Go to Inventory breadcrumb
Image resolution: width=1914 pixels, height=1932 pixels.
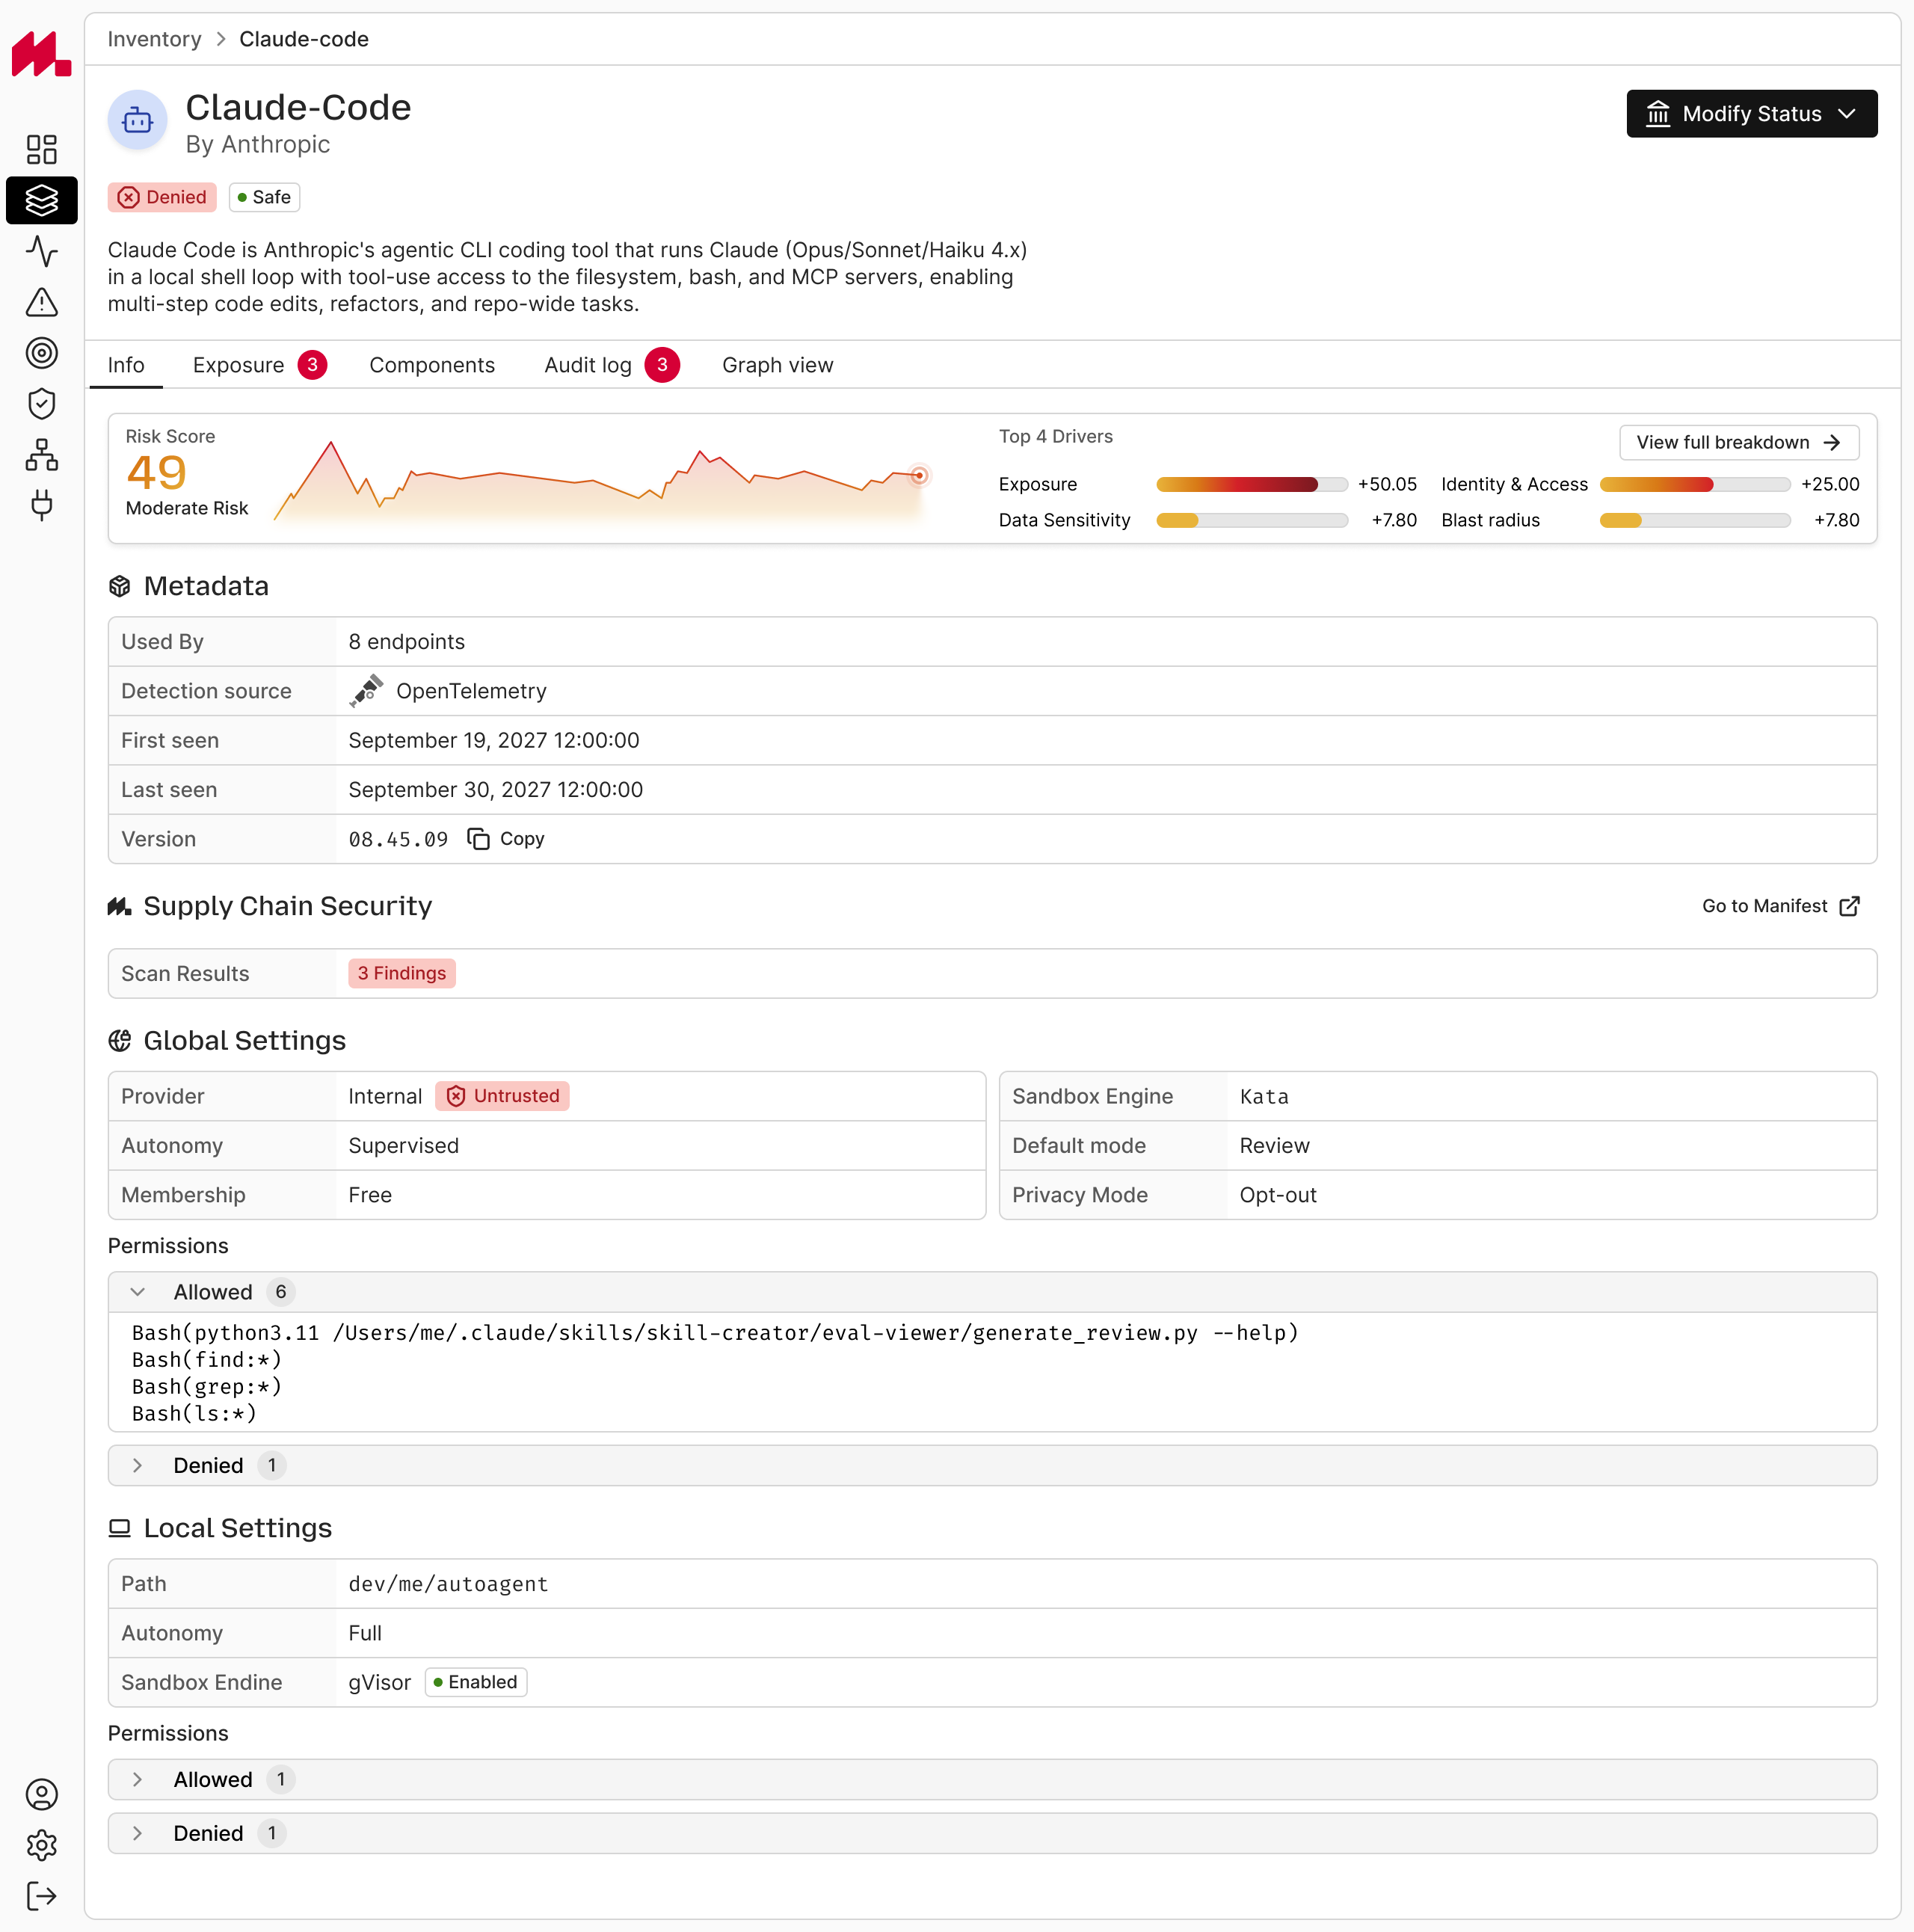[x=154, y=39]
